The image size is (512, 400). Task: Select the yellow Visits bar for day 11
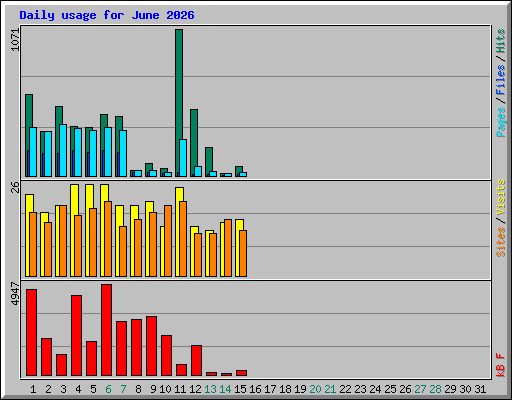pos(179,232)
